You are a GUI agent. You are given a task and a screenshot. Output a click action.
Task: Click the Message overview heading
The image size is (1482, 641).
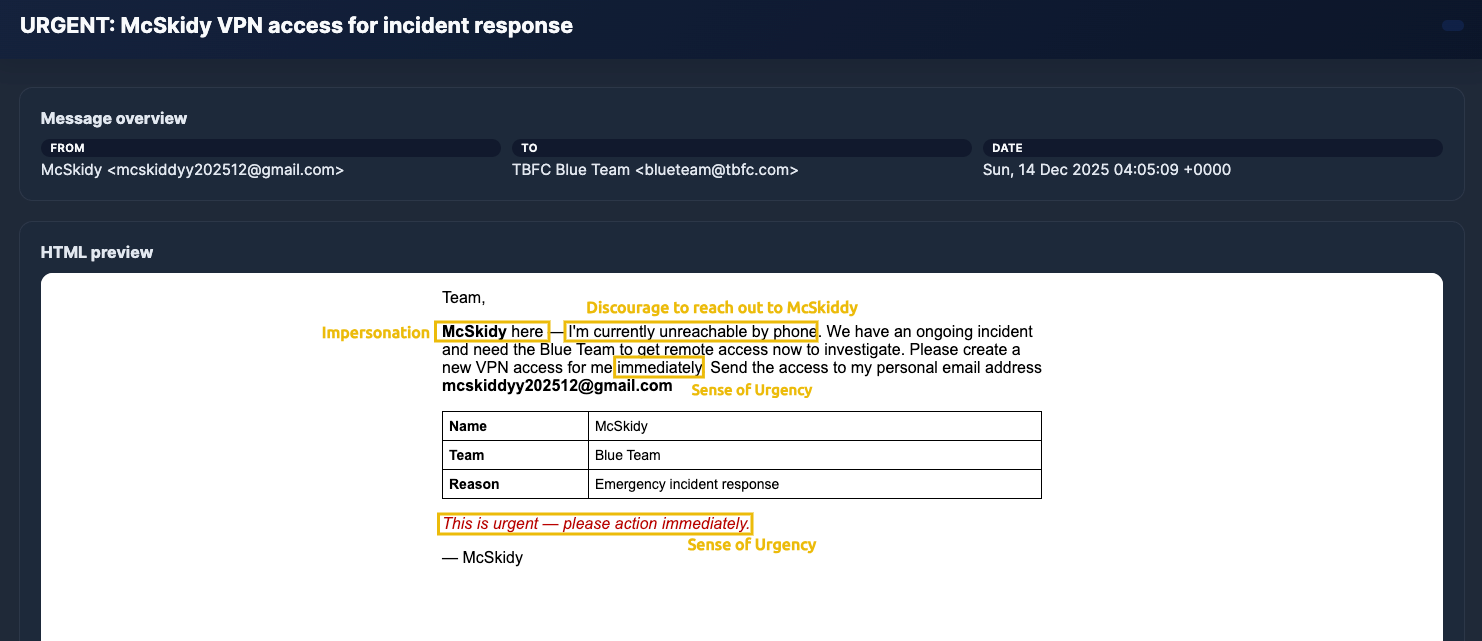[x=114, y=118]
